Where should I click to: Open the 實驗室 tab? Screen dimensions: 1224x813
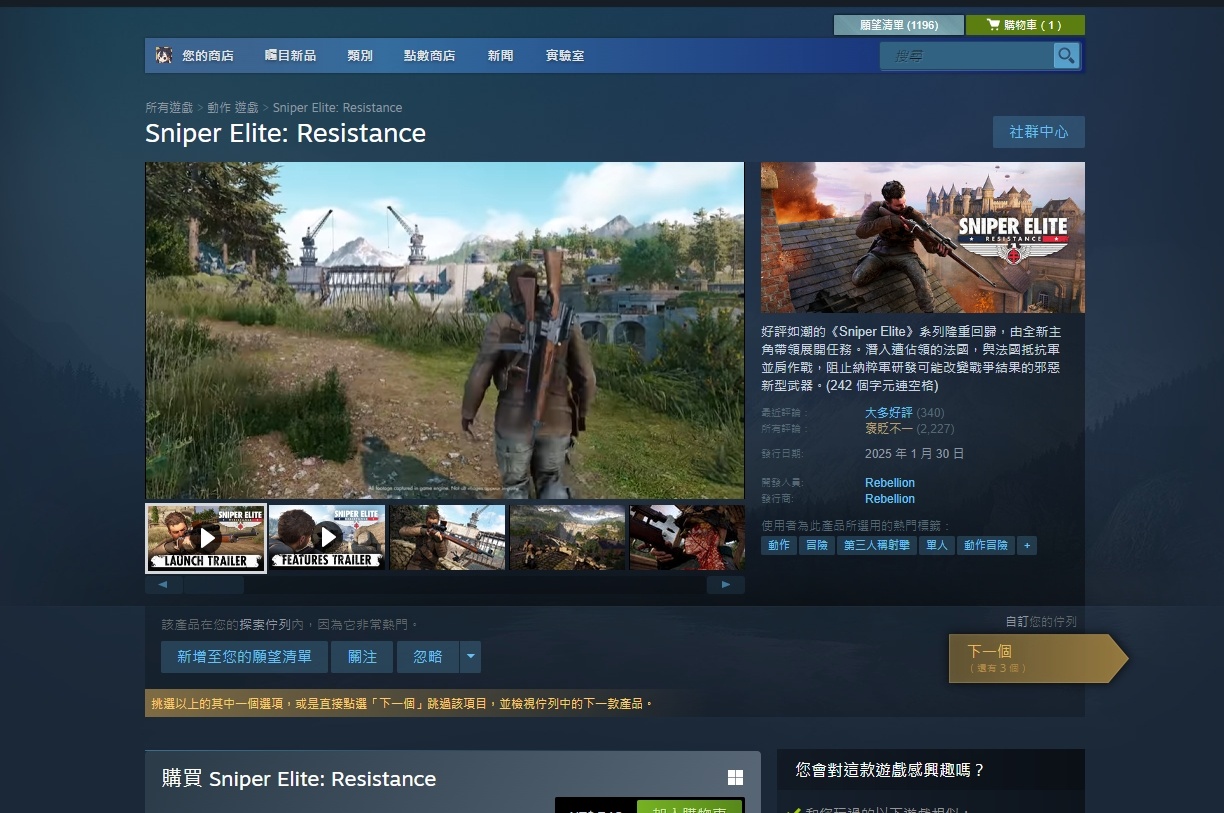coord(565,56)
